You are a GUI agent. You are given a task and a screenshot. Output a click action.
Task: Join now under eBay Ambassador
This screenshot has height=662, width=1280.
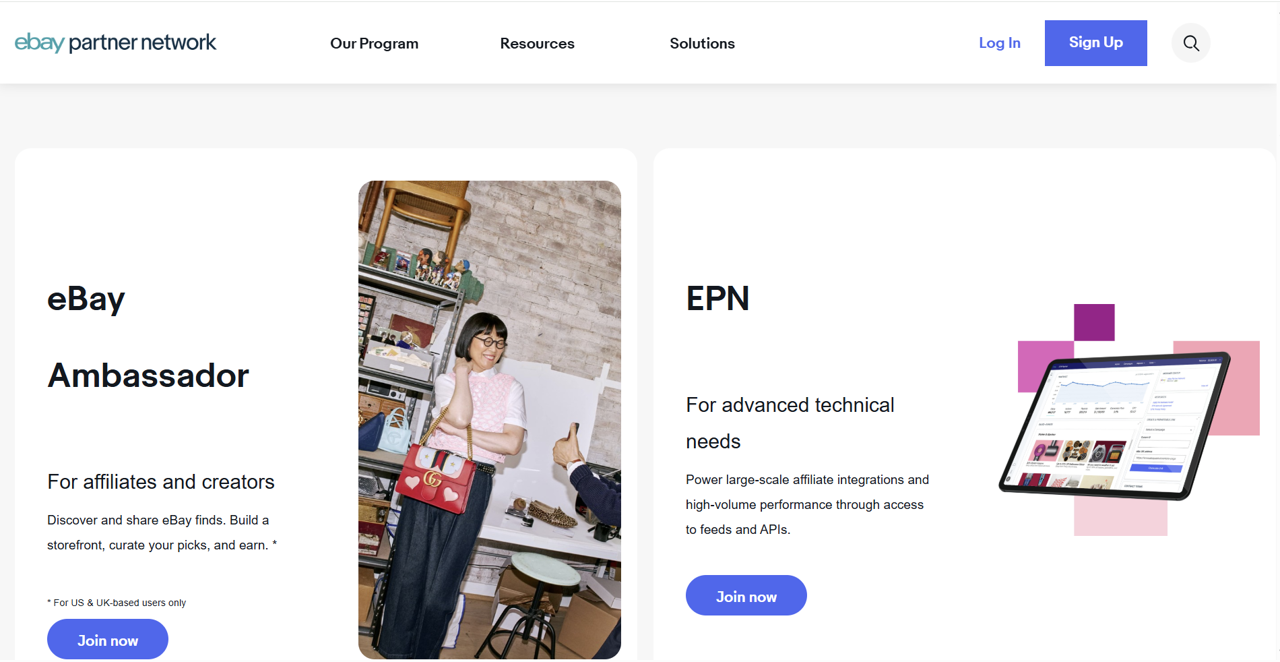click(x=107, y=640)
